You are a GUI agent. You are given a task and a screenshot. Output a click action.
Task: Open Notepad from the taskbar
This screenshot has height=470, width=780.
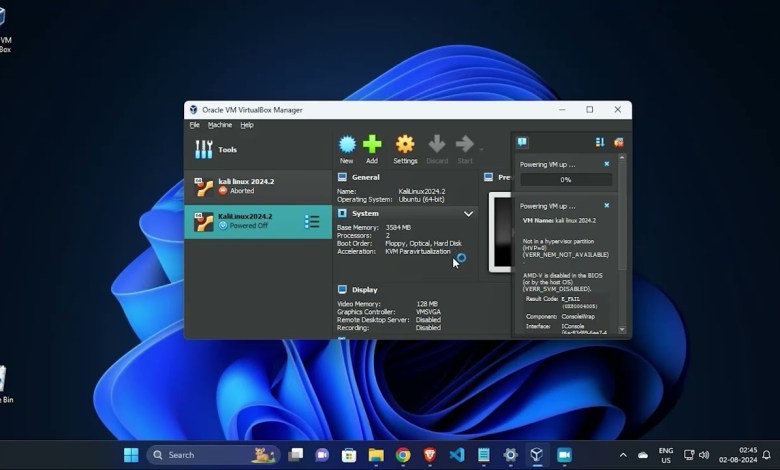tap(484, 455)
